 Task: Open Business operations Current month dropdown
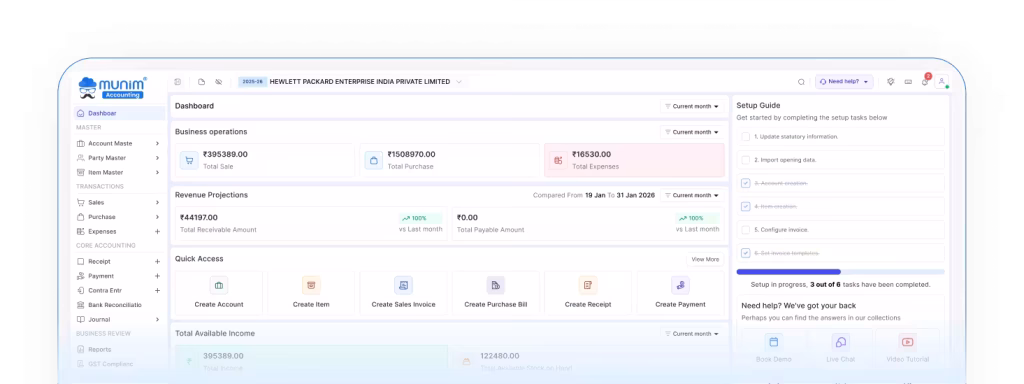(x=692, y=132)
